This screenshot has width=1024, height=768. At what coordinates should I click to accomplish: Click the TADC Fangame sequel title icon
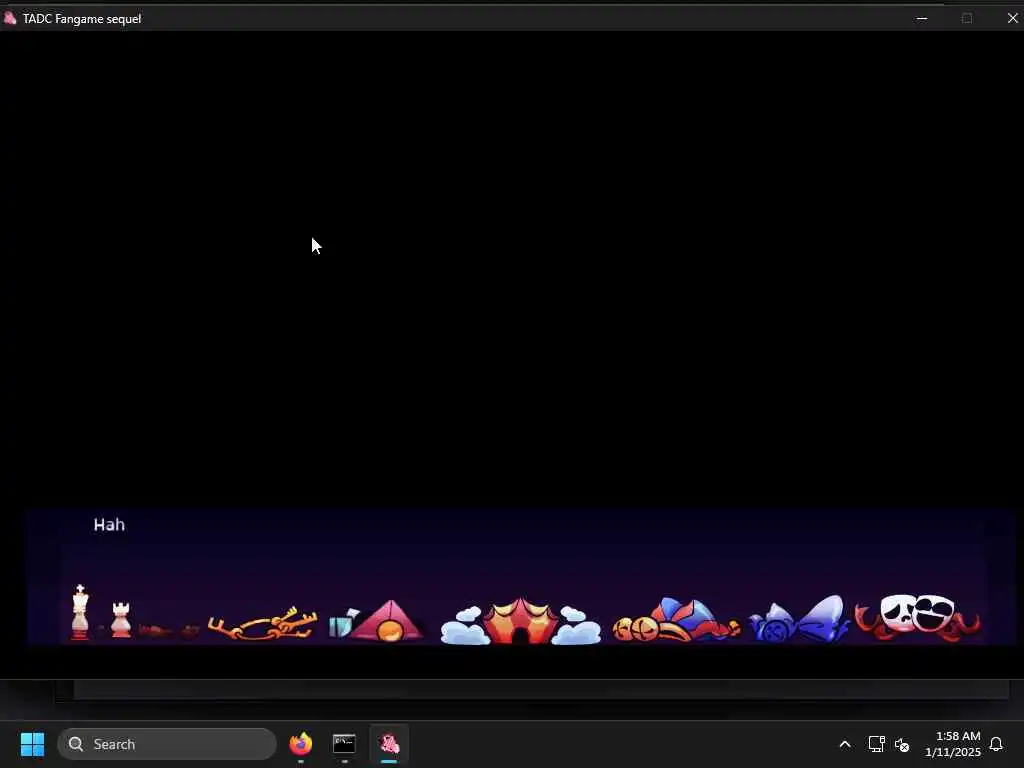pos(10,18)
